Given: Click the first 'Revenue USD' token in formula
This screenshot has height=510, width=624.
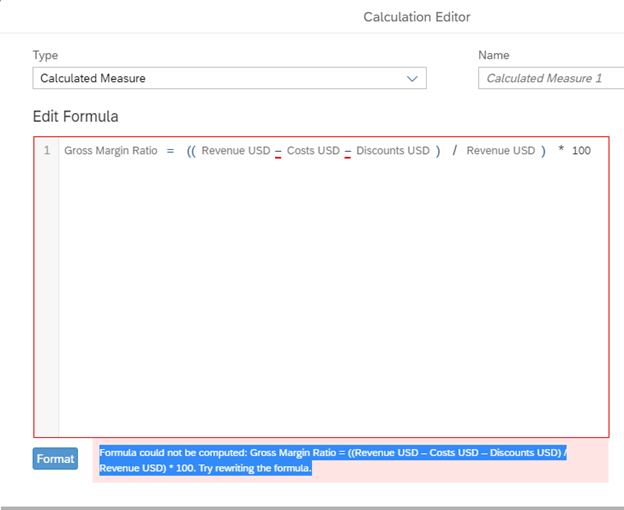Looking at the screenshot, I should pos(236,151).
